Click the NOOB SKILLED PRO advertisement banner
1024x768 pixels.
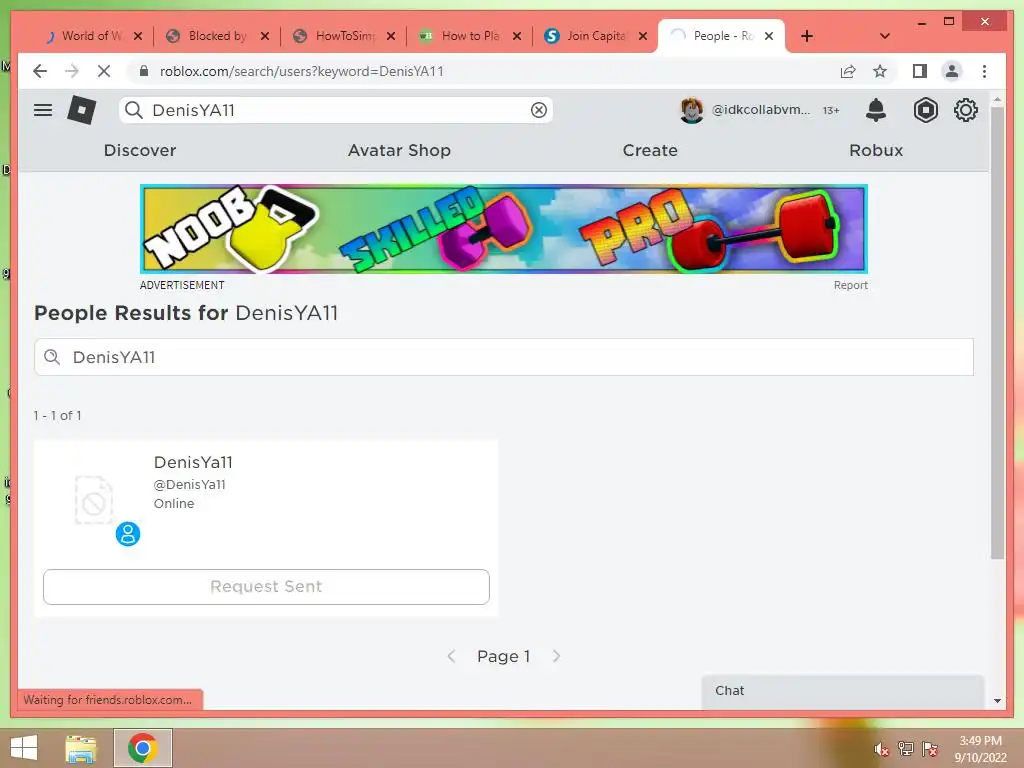[x=504, y=229]
